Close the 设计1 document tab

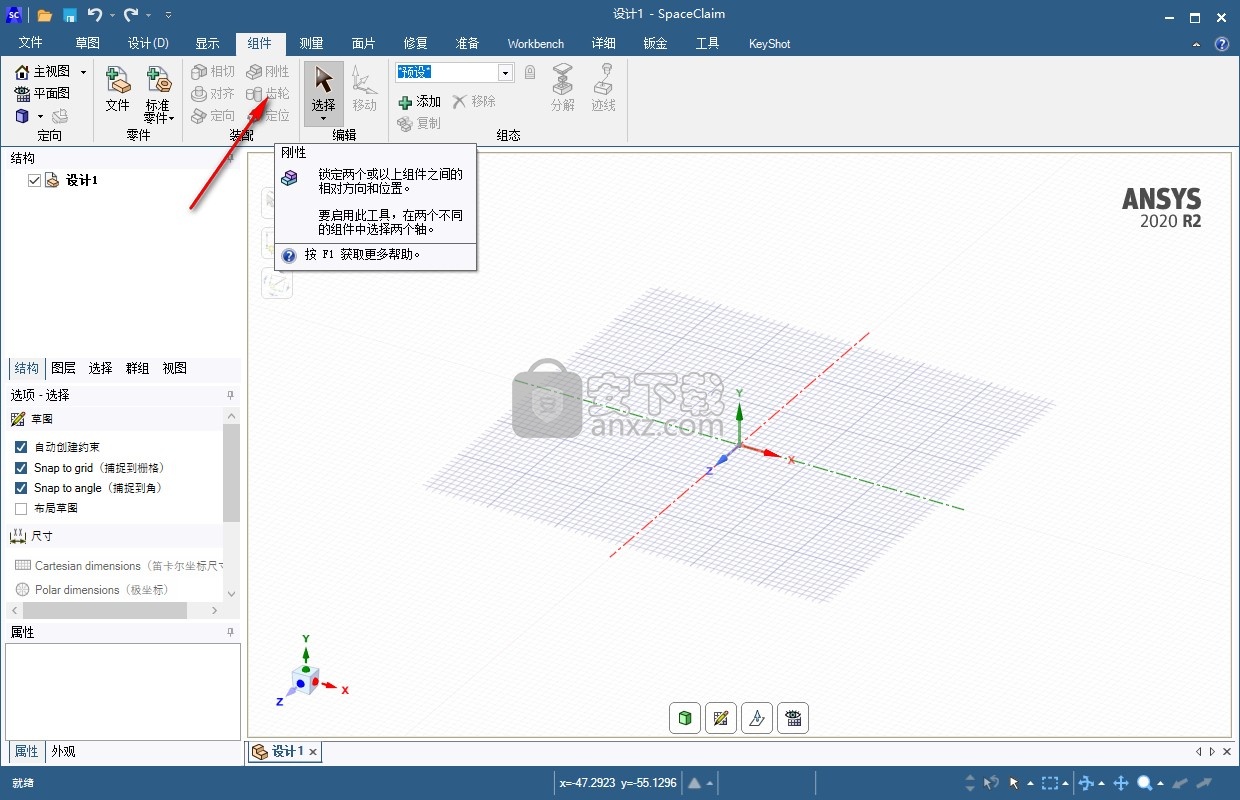(313, 752)
